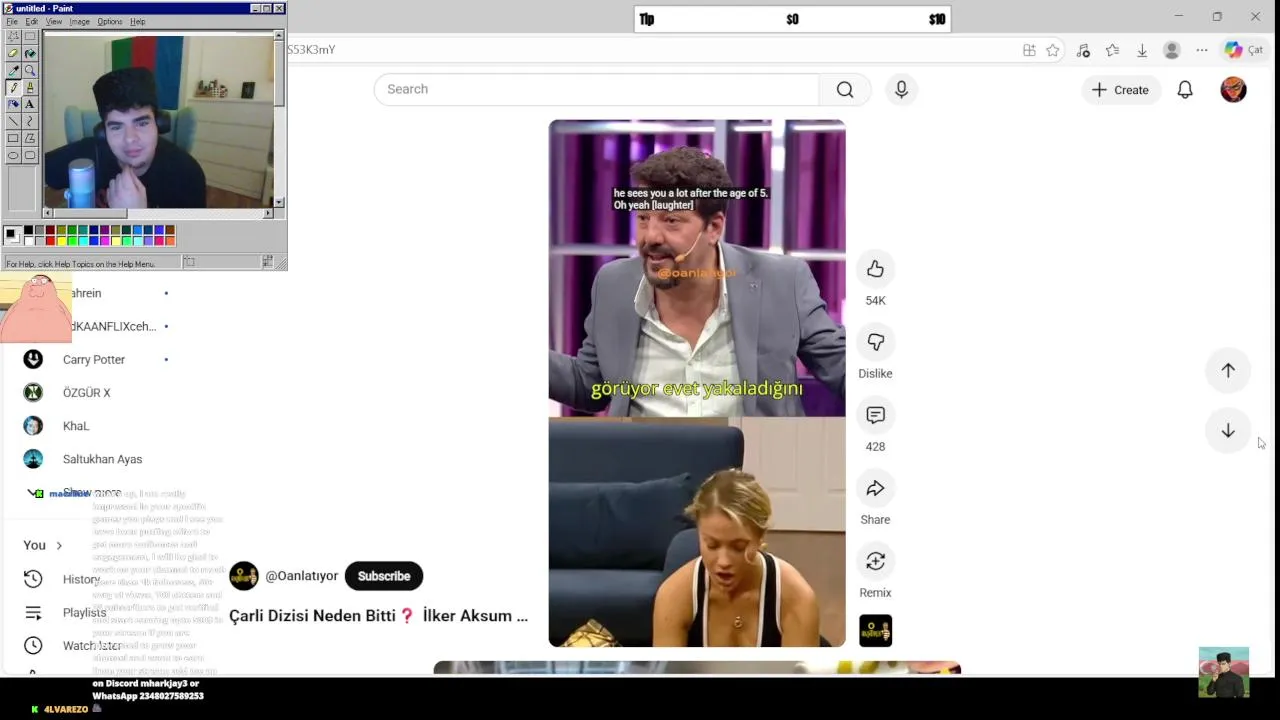Viewport: 1280px width, 720px height.
Task: Open the browser split screen icon
Action: 1029,50
